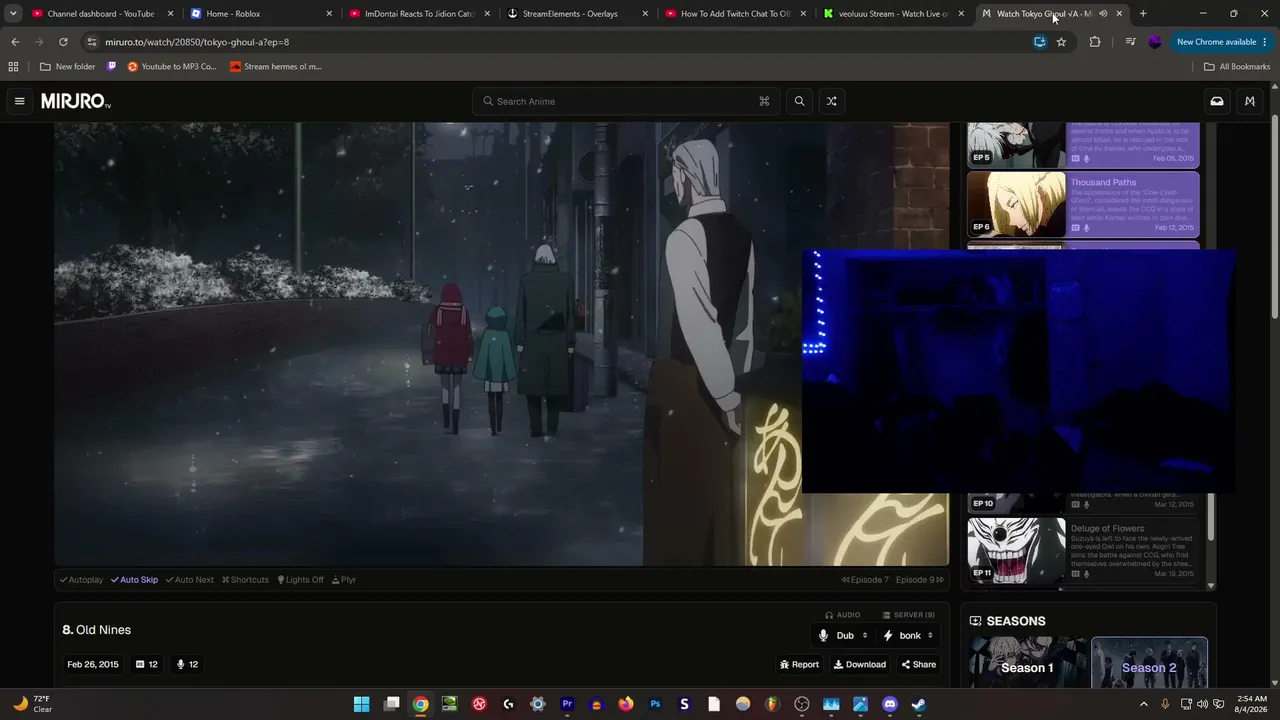The image size is (1280, 720).
Task: Open the Miruro hamburger sidebar menu
Action: point(19,101)
